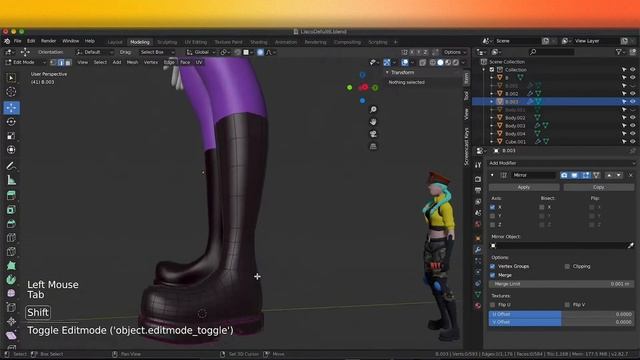
Task: Open the Mesh menu in viewport header
Action: pyautogui.click(x=132, y=62)
